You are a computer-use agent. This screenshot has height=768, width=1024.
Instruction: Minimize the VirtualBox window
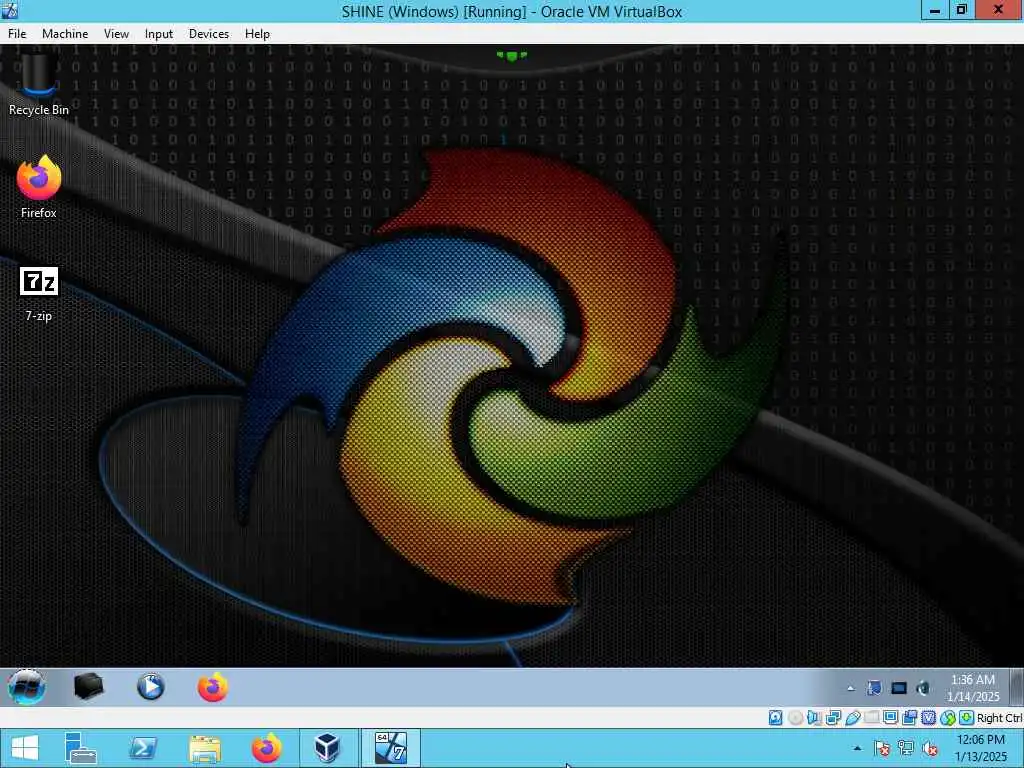point(935,10)
